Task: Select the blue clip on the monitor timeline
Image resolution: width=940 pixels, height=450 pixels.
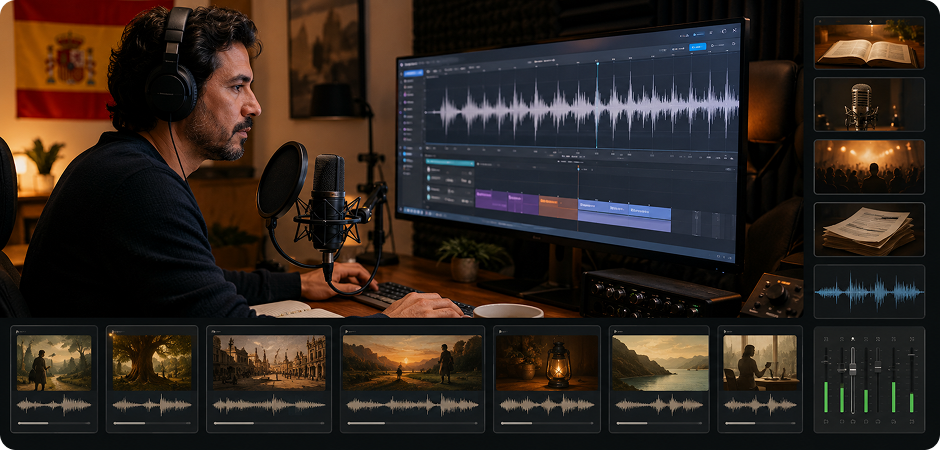Action: (x=624, y=216)
